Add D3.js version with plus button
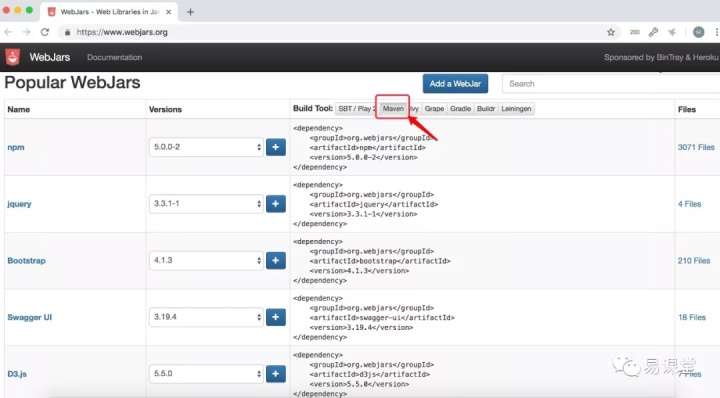 [276, 374]
